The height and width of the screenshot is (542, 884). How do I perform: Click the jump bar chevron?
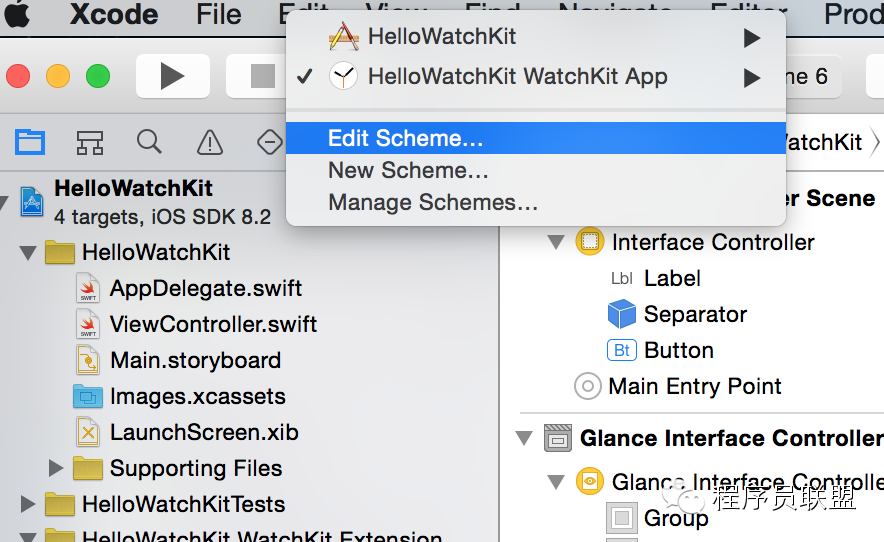[x=875, y=142]
